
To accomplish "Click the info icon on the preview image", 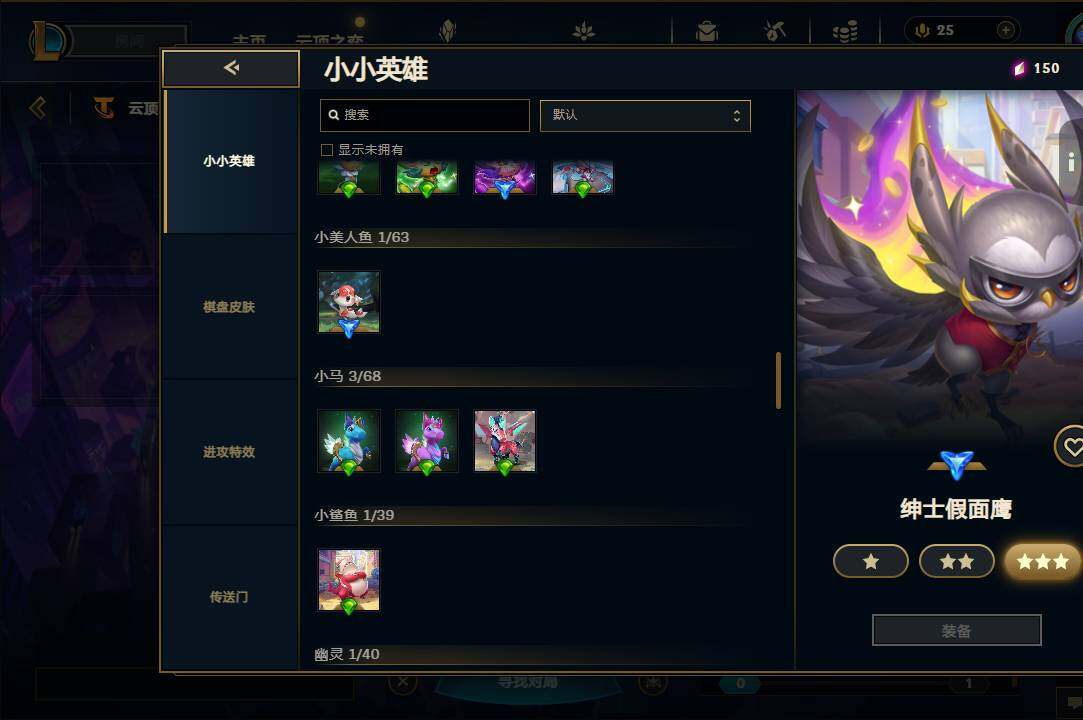I will click(x=1071, y=162).
